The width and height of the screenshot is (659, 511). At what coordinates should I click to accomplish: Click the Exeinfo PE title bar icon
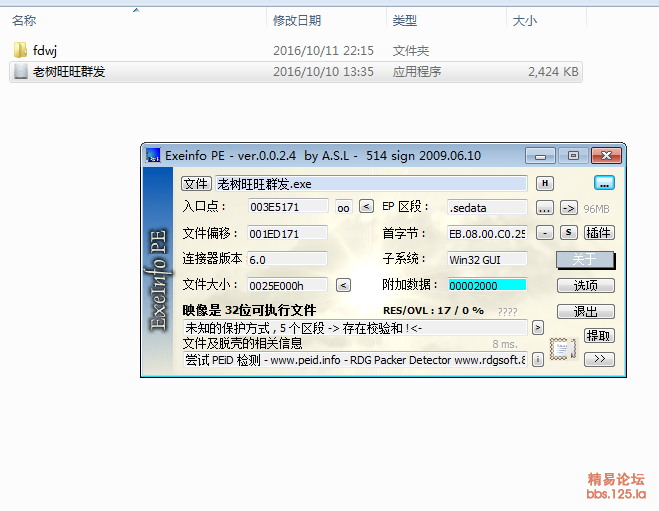coord(153,155)
